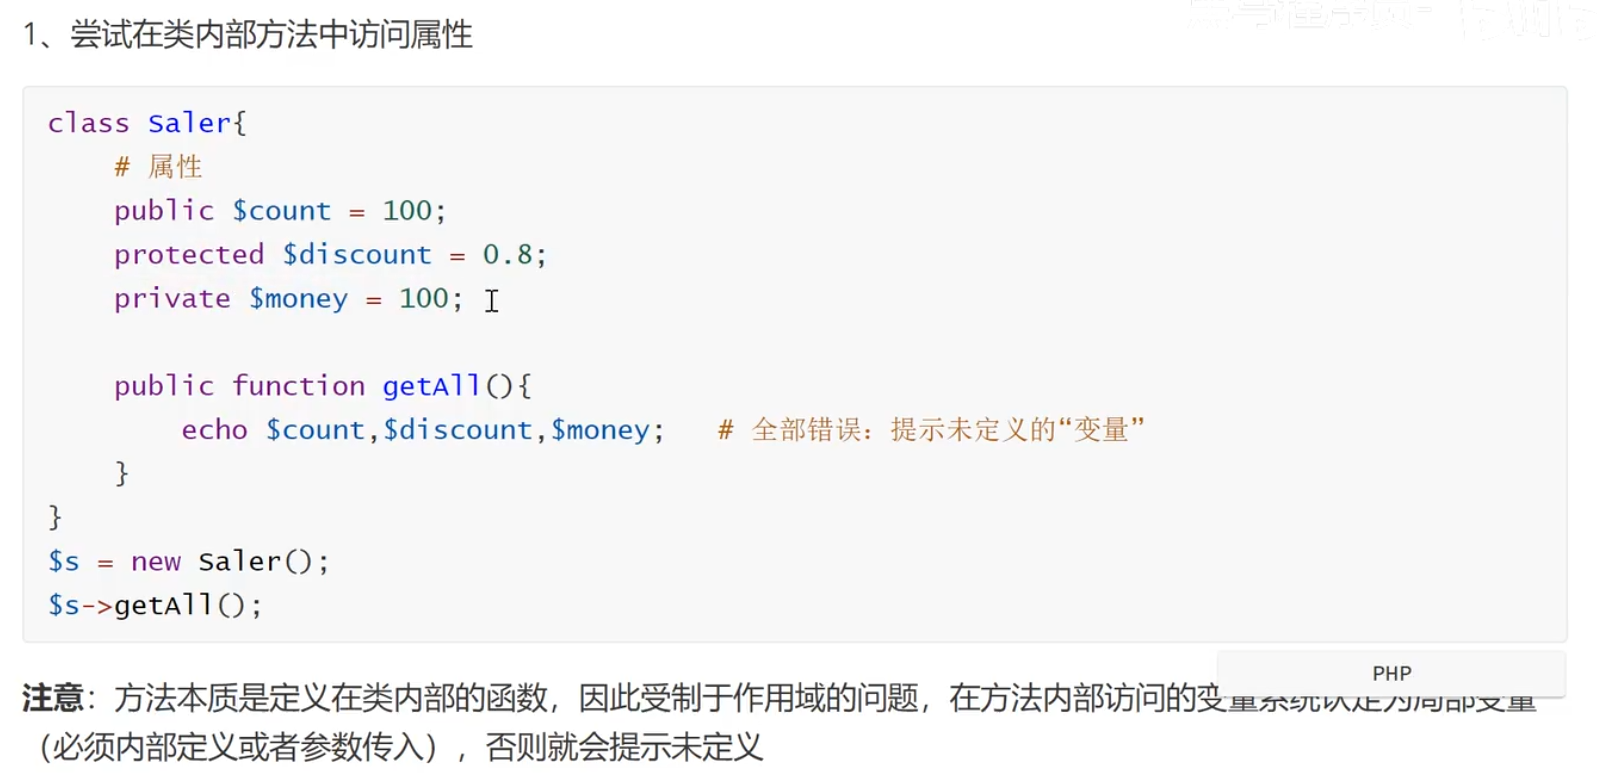Click the 'new' keyword
Image resolution: width=1597 pixels, height=780 pixels.
point(155,562)
